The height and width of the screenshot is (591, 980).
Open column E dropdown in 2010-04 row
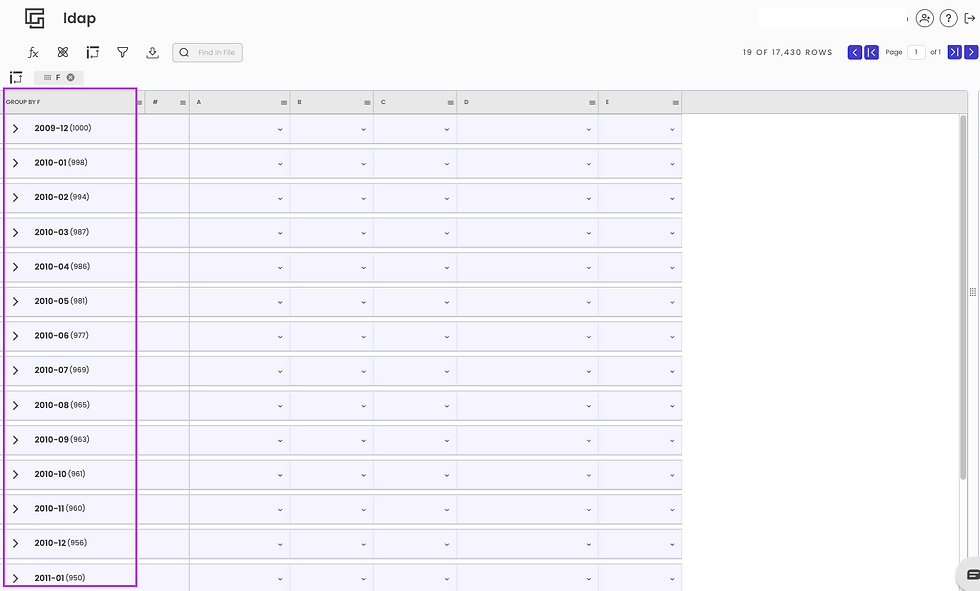tap(672, 267)
